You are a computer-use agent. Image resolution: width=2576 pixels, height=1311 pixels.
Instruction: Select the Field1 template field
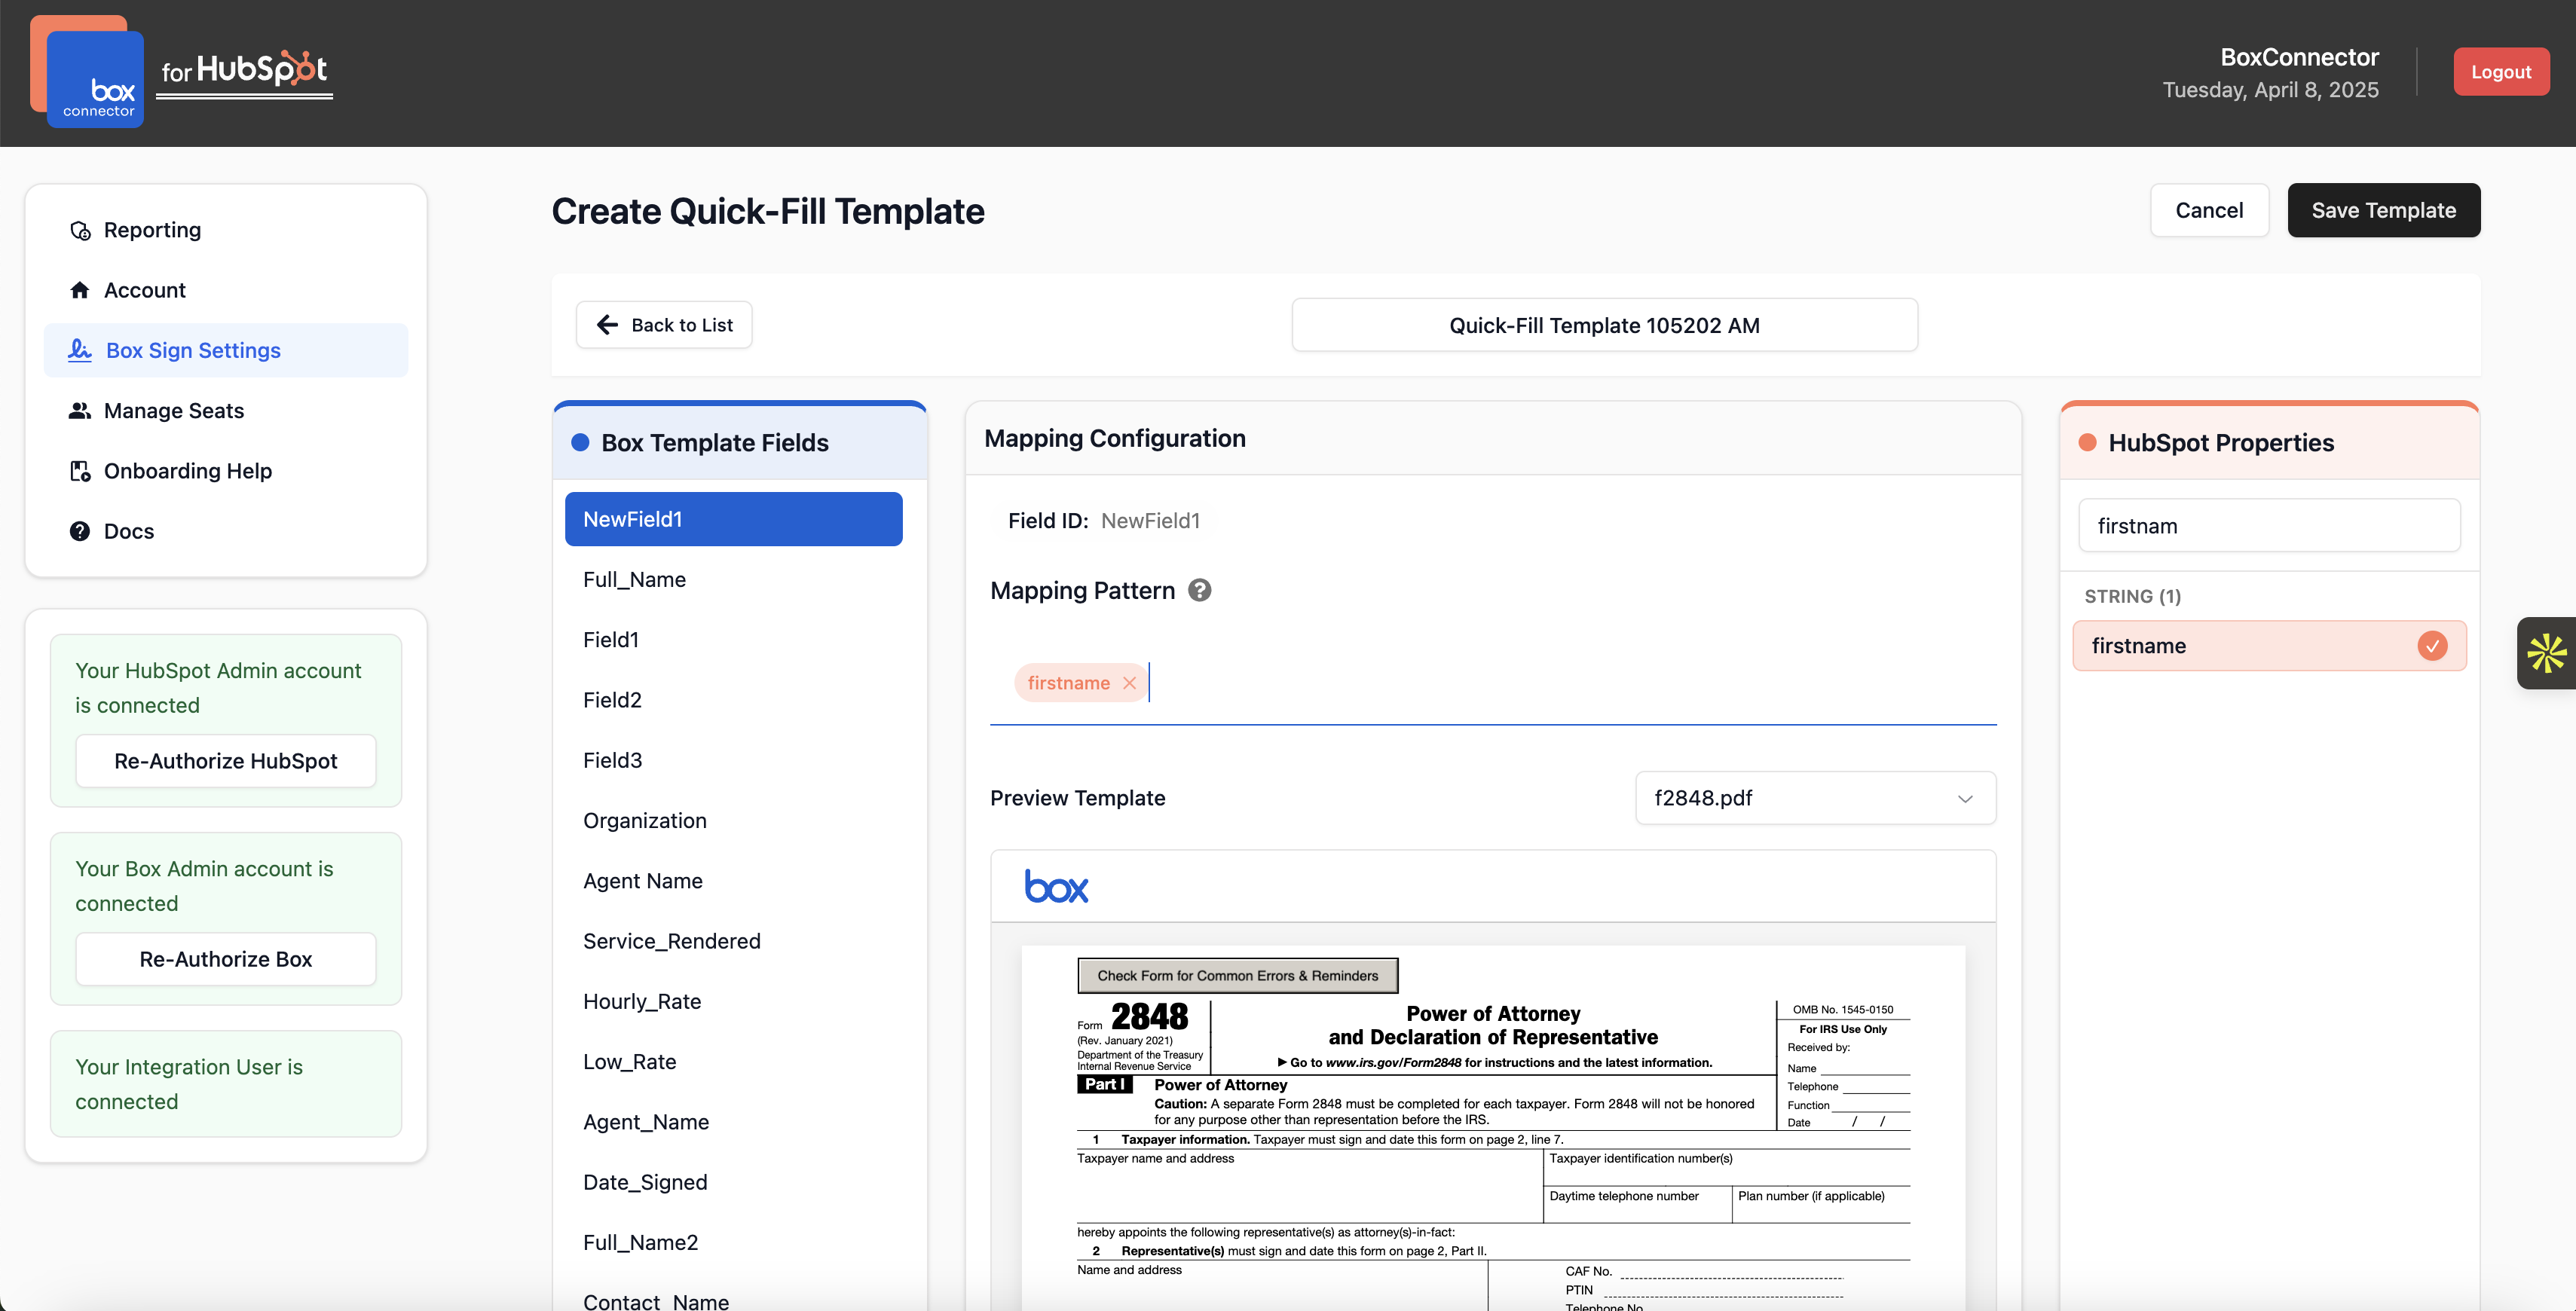(733, 640)
